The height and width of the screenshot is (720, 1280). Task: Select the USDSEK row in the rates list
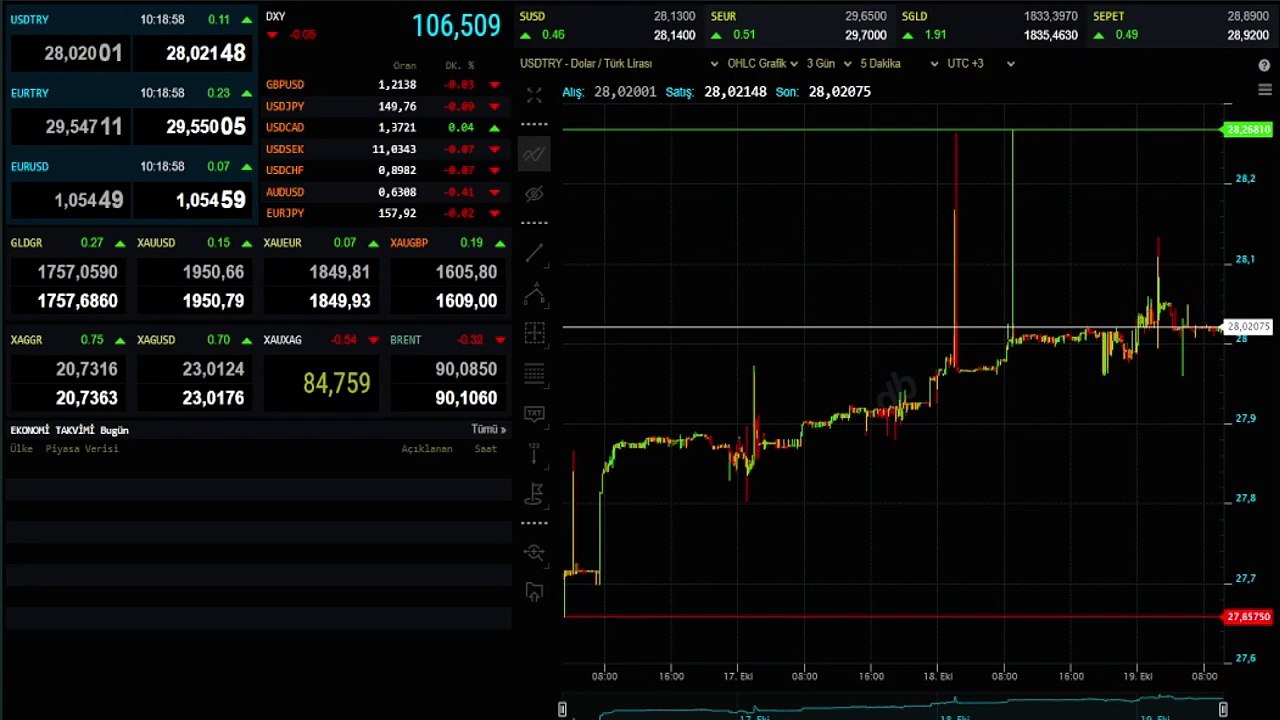click(x=384, y=149)
